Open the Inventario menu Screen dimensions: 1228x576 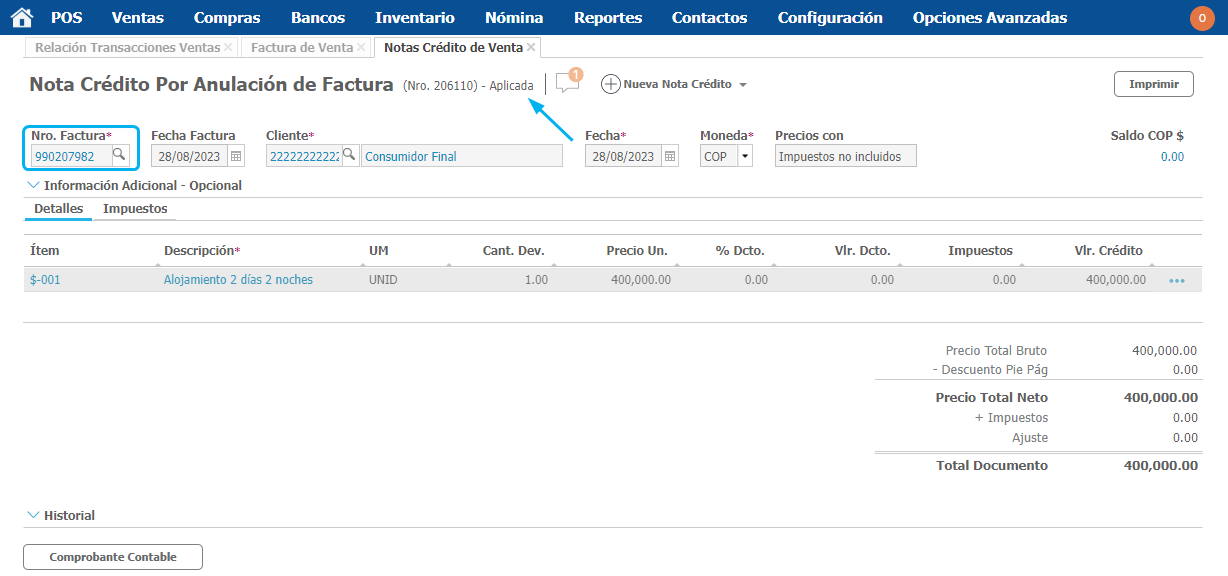point(414,18)
